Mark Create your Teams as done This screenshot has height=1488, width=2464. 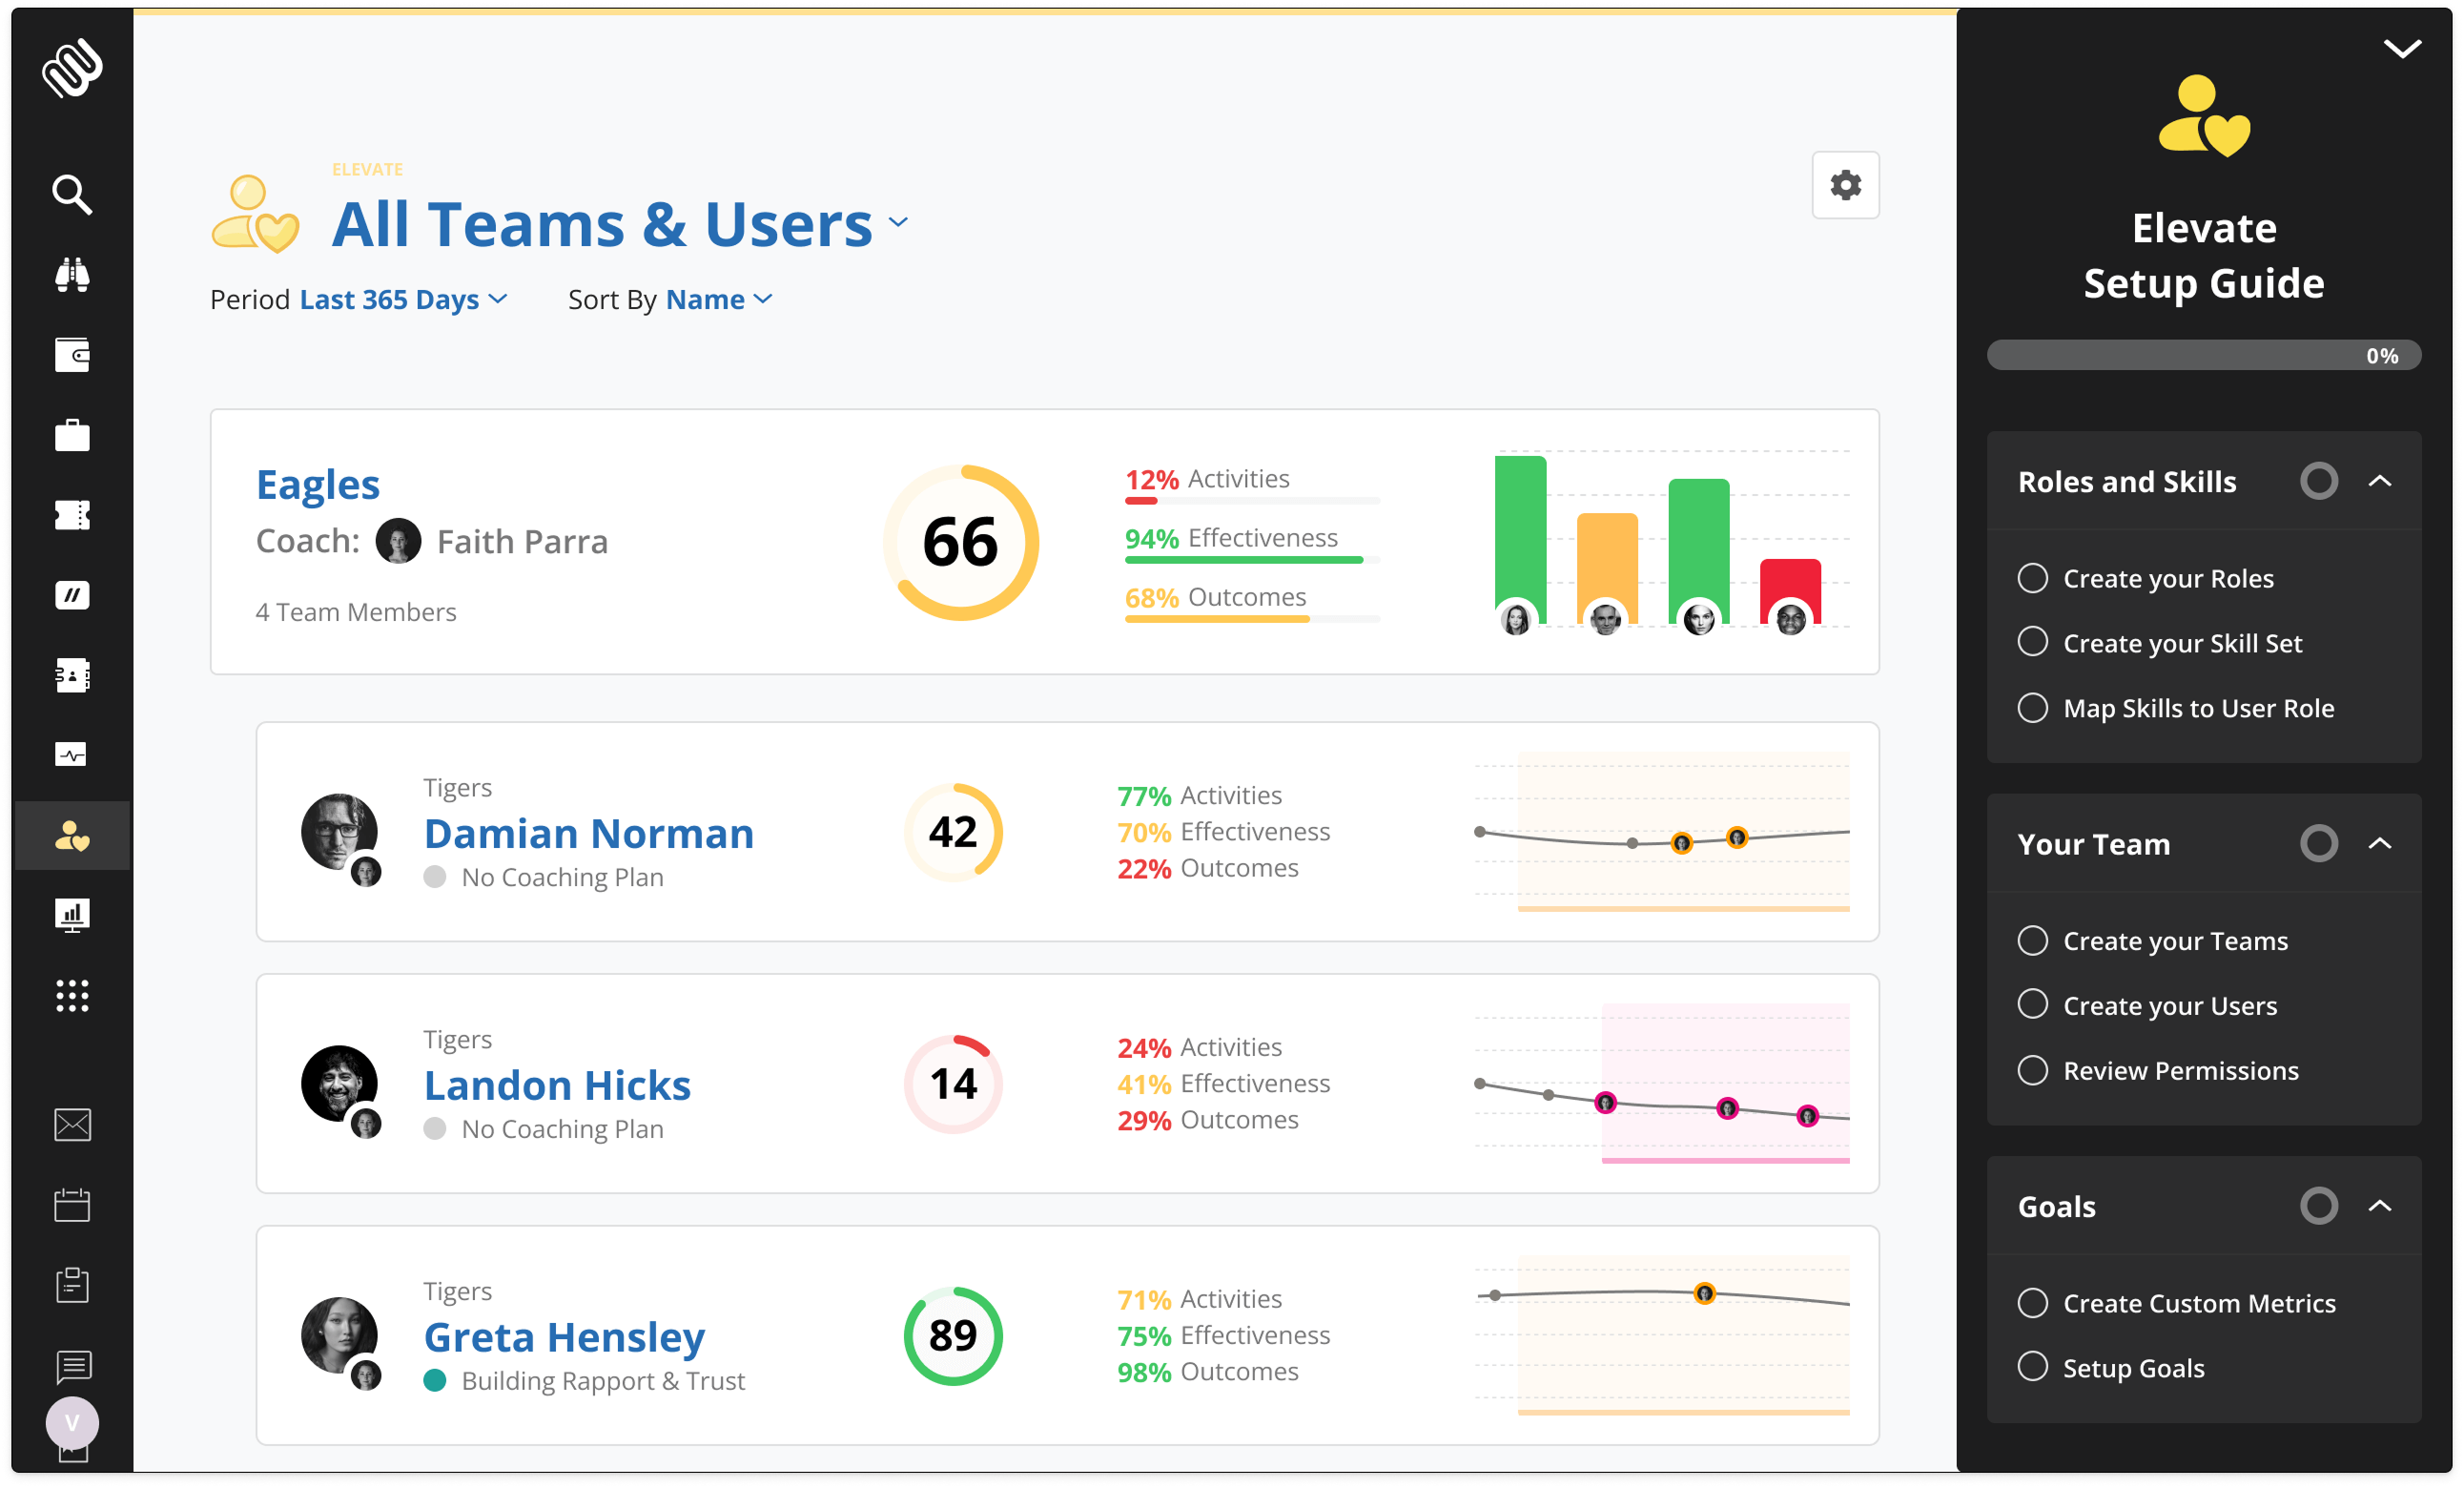pos(2032,940)
